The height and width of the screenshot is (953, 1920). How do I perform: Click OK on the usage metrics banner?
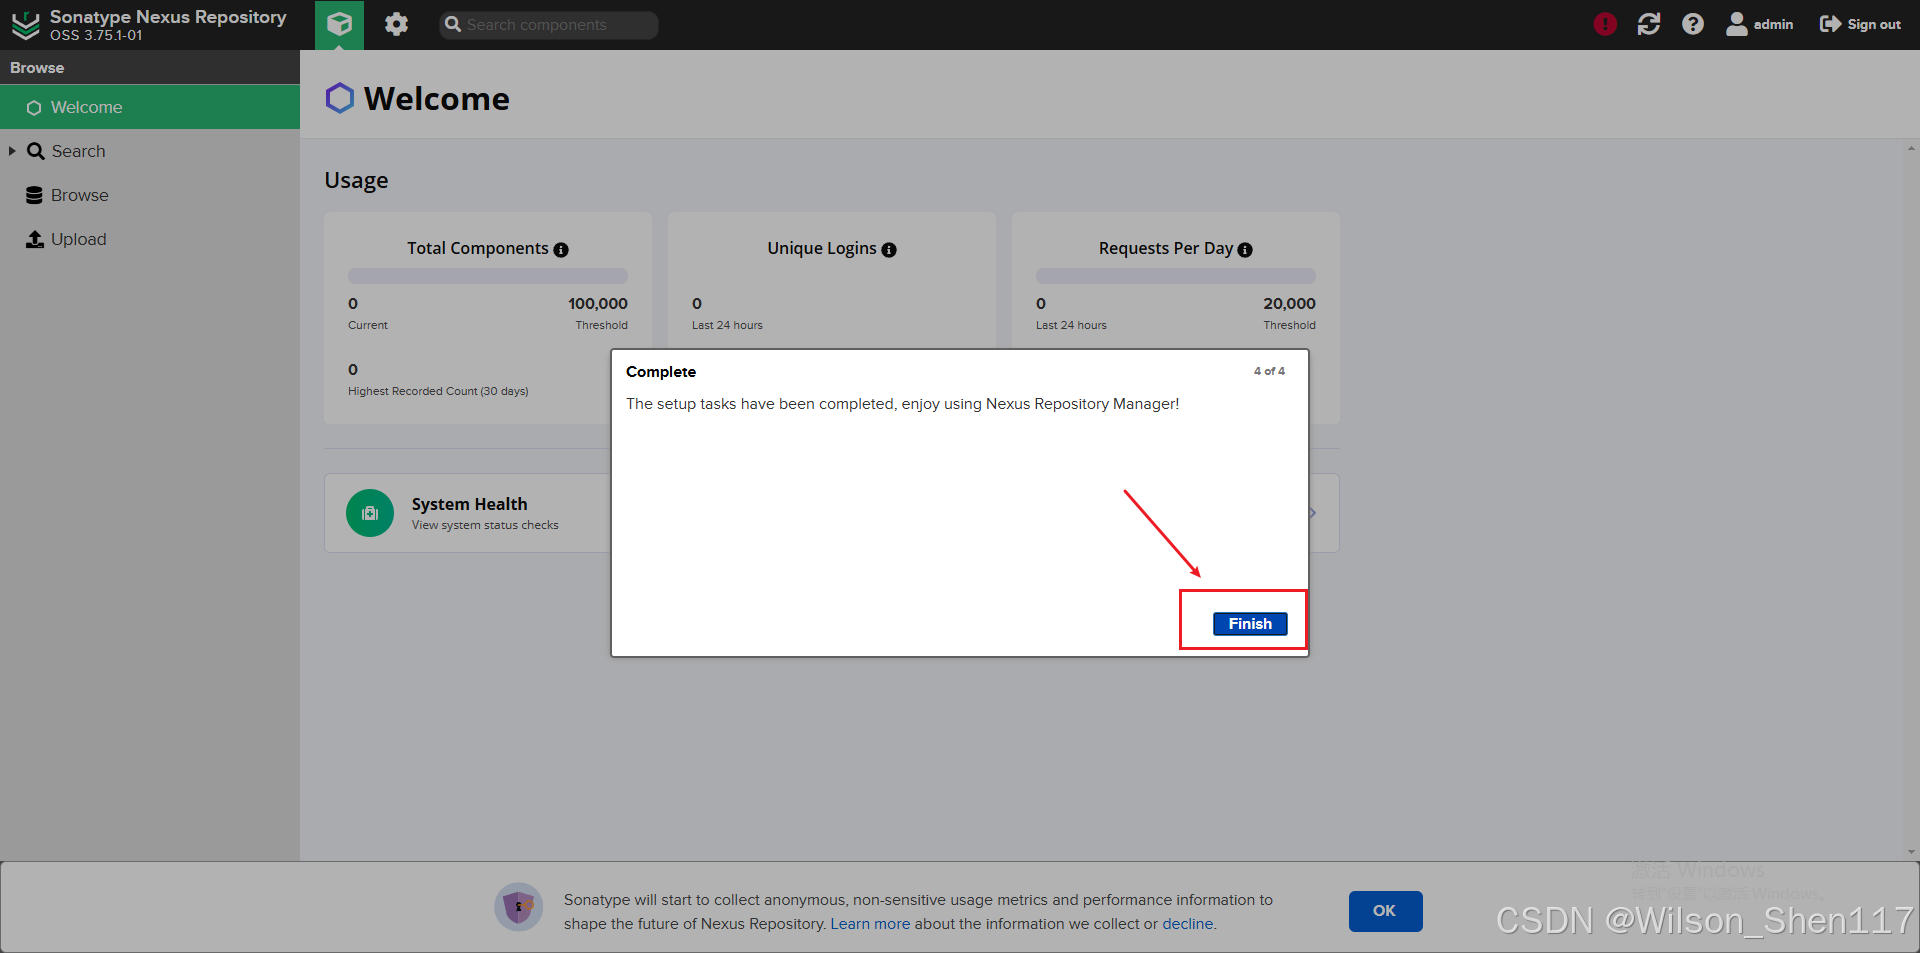point(1385,911)
